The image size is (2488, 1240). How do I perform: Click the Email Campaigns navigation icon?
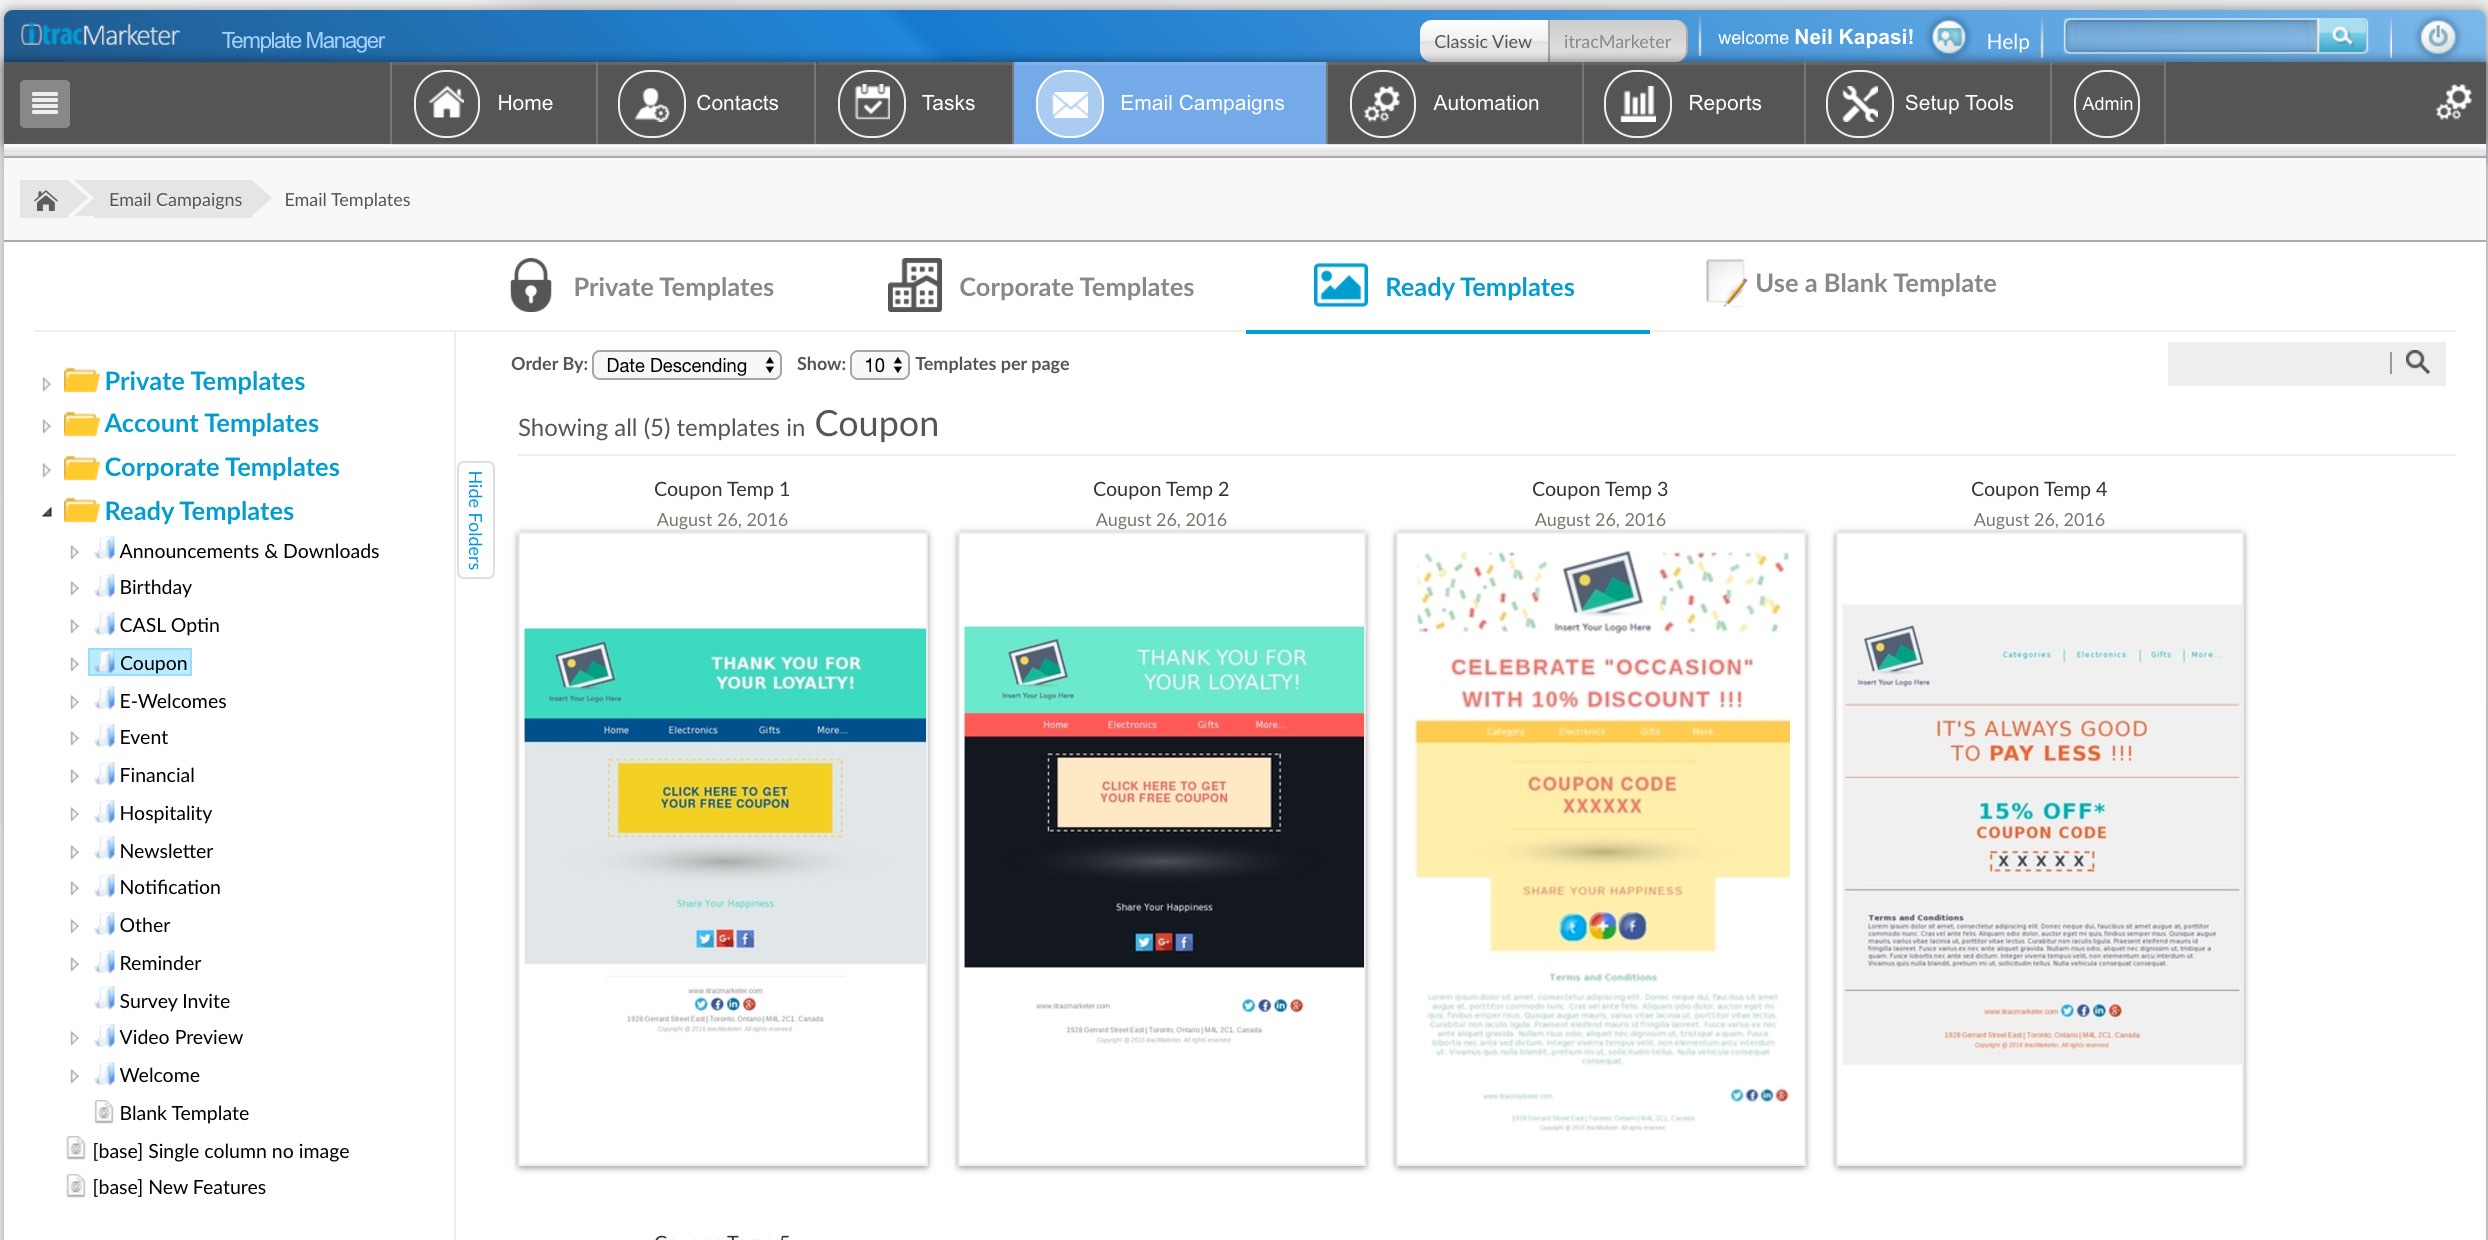click(1063, 103)
